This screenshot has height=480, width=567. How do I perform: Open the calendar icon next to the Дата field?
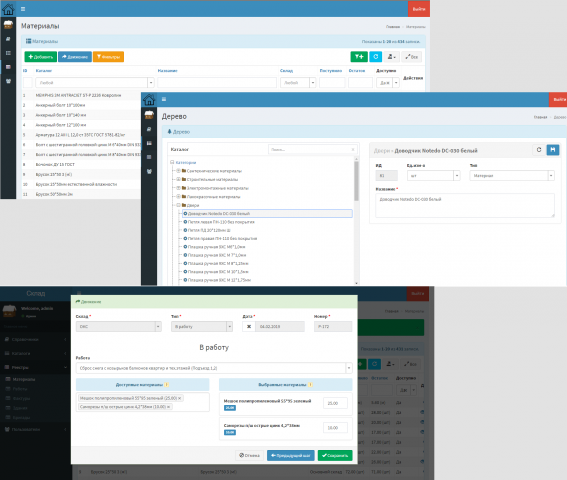[248, 327]
